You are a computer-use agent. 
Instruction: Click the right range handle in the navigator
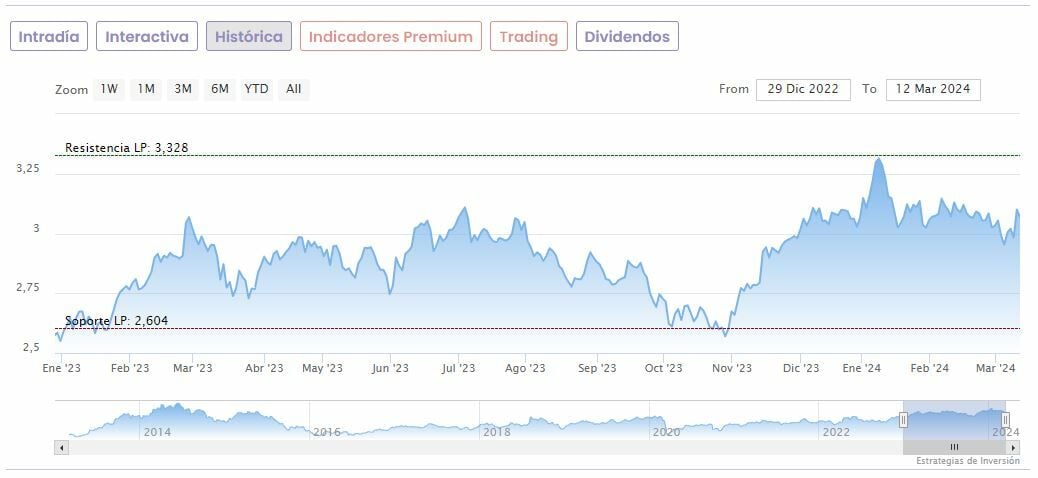click(x=1005, y=420)
